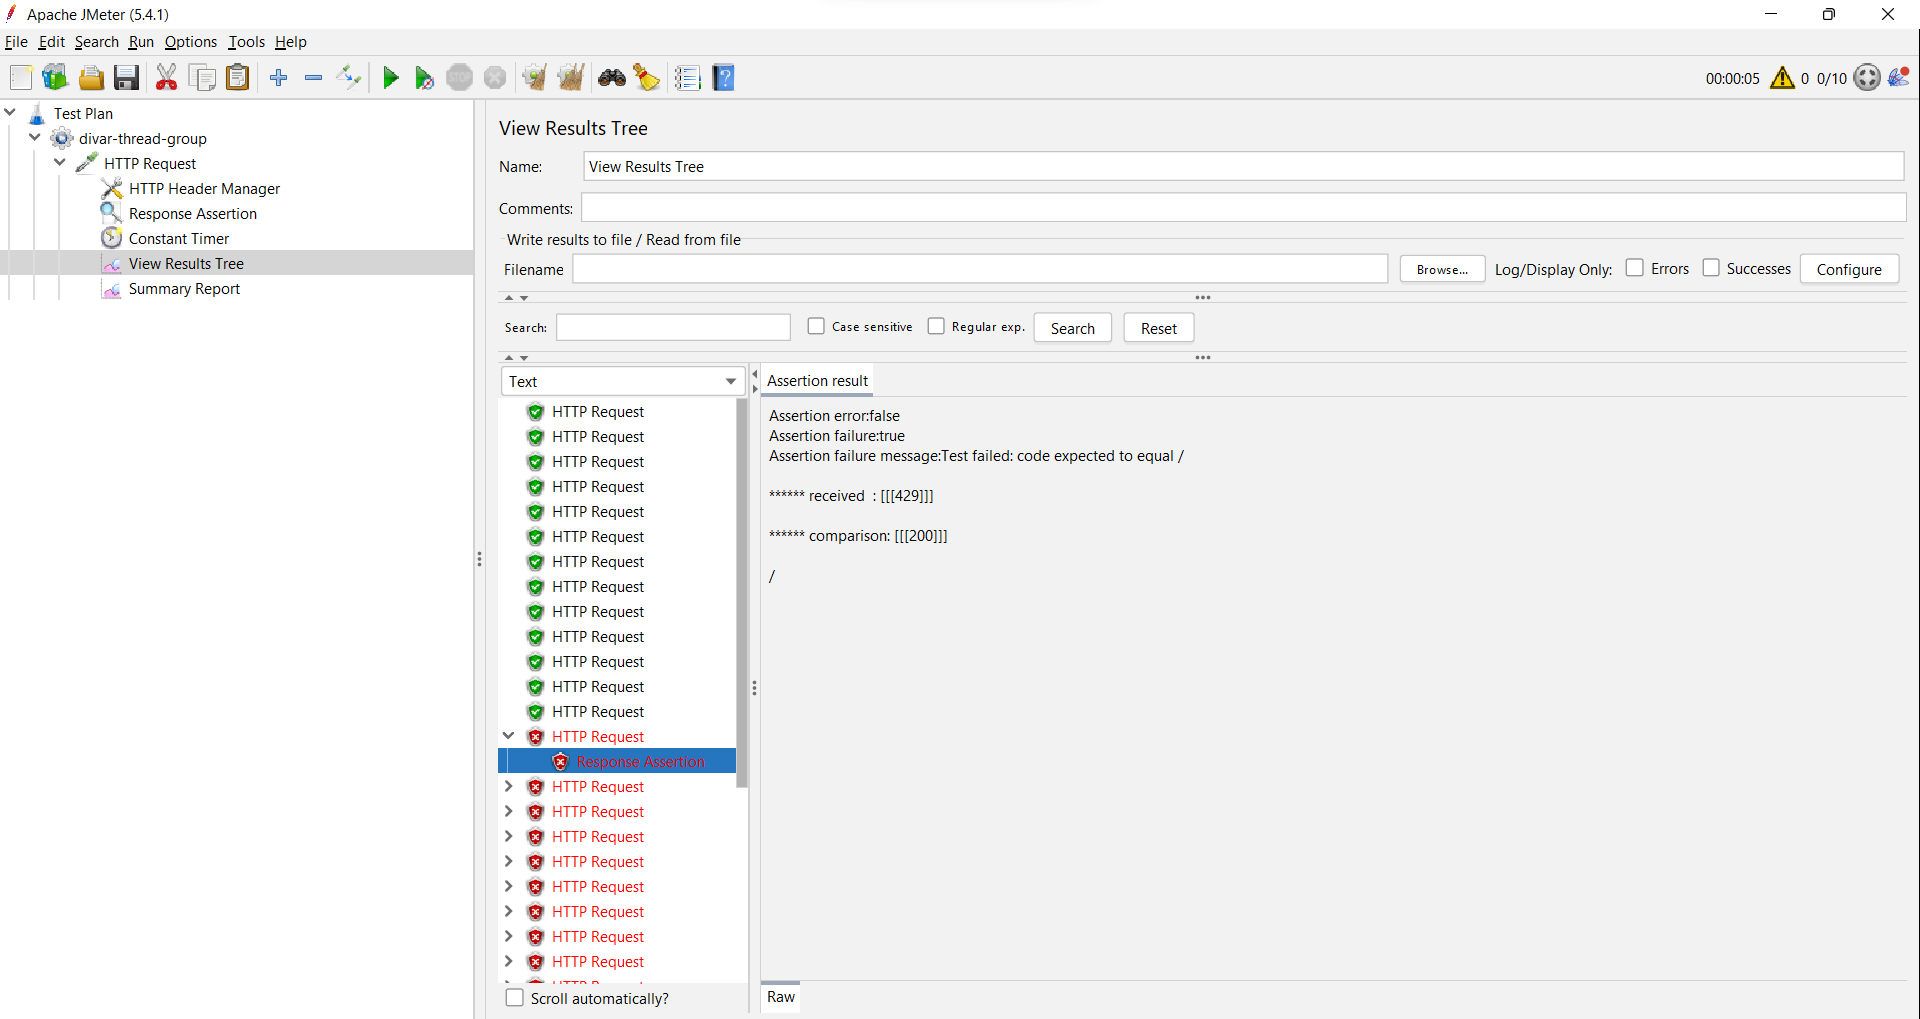Image resolution: width=1920 pixels, height=1019 pixels.
Task: Switch to the Raw tab
Action: [x=780, y=997]
